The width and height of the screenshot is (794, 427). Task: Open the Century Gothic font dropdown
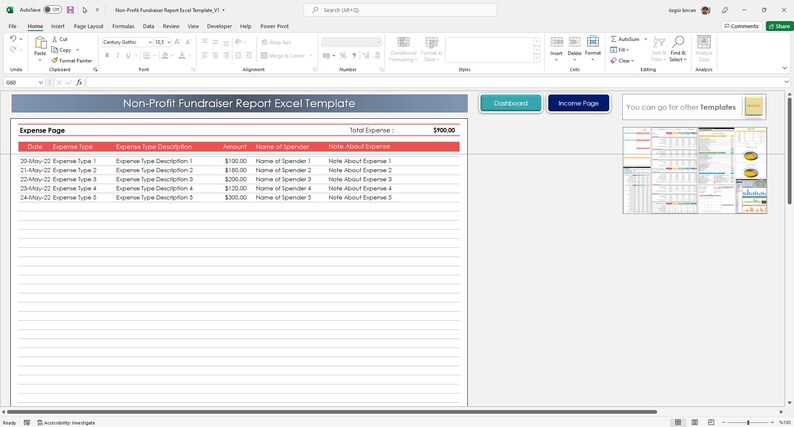point(150,42)
